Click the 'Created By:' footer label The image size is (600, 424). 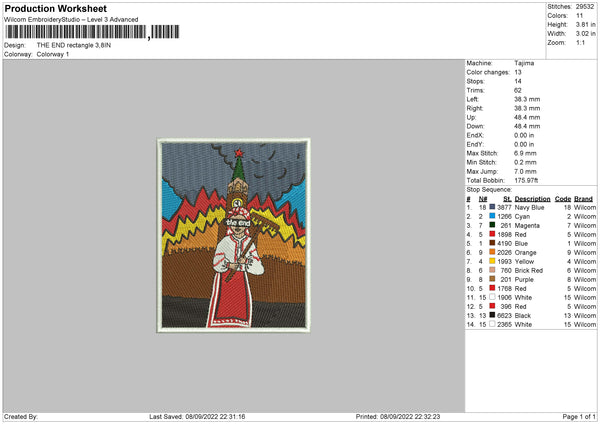pos(21,416)
